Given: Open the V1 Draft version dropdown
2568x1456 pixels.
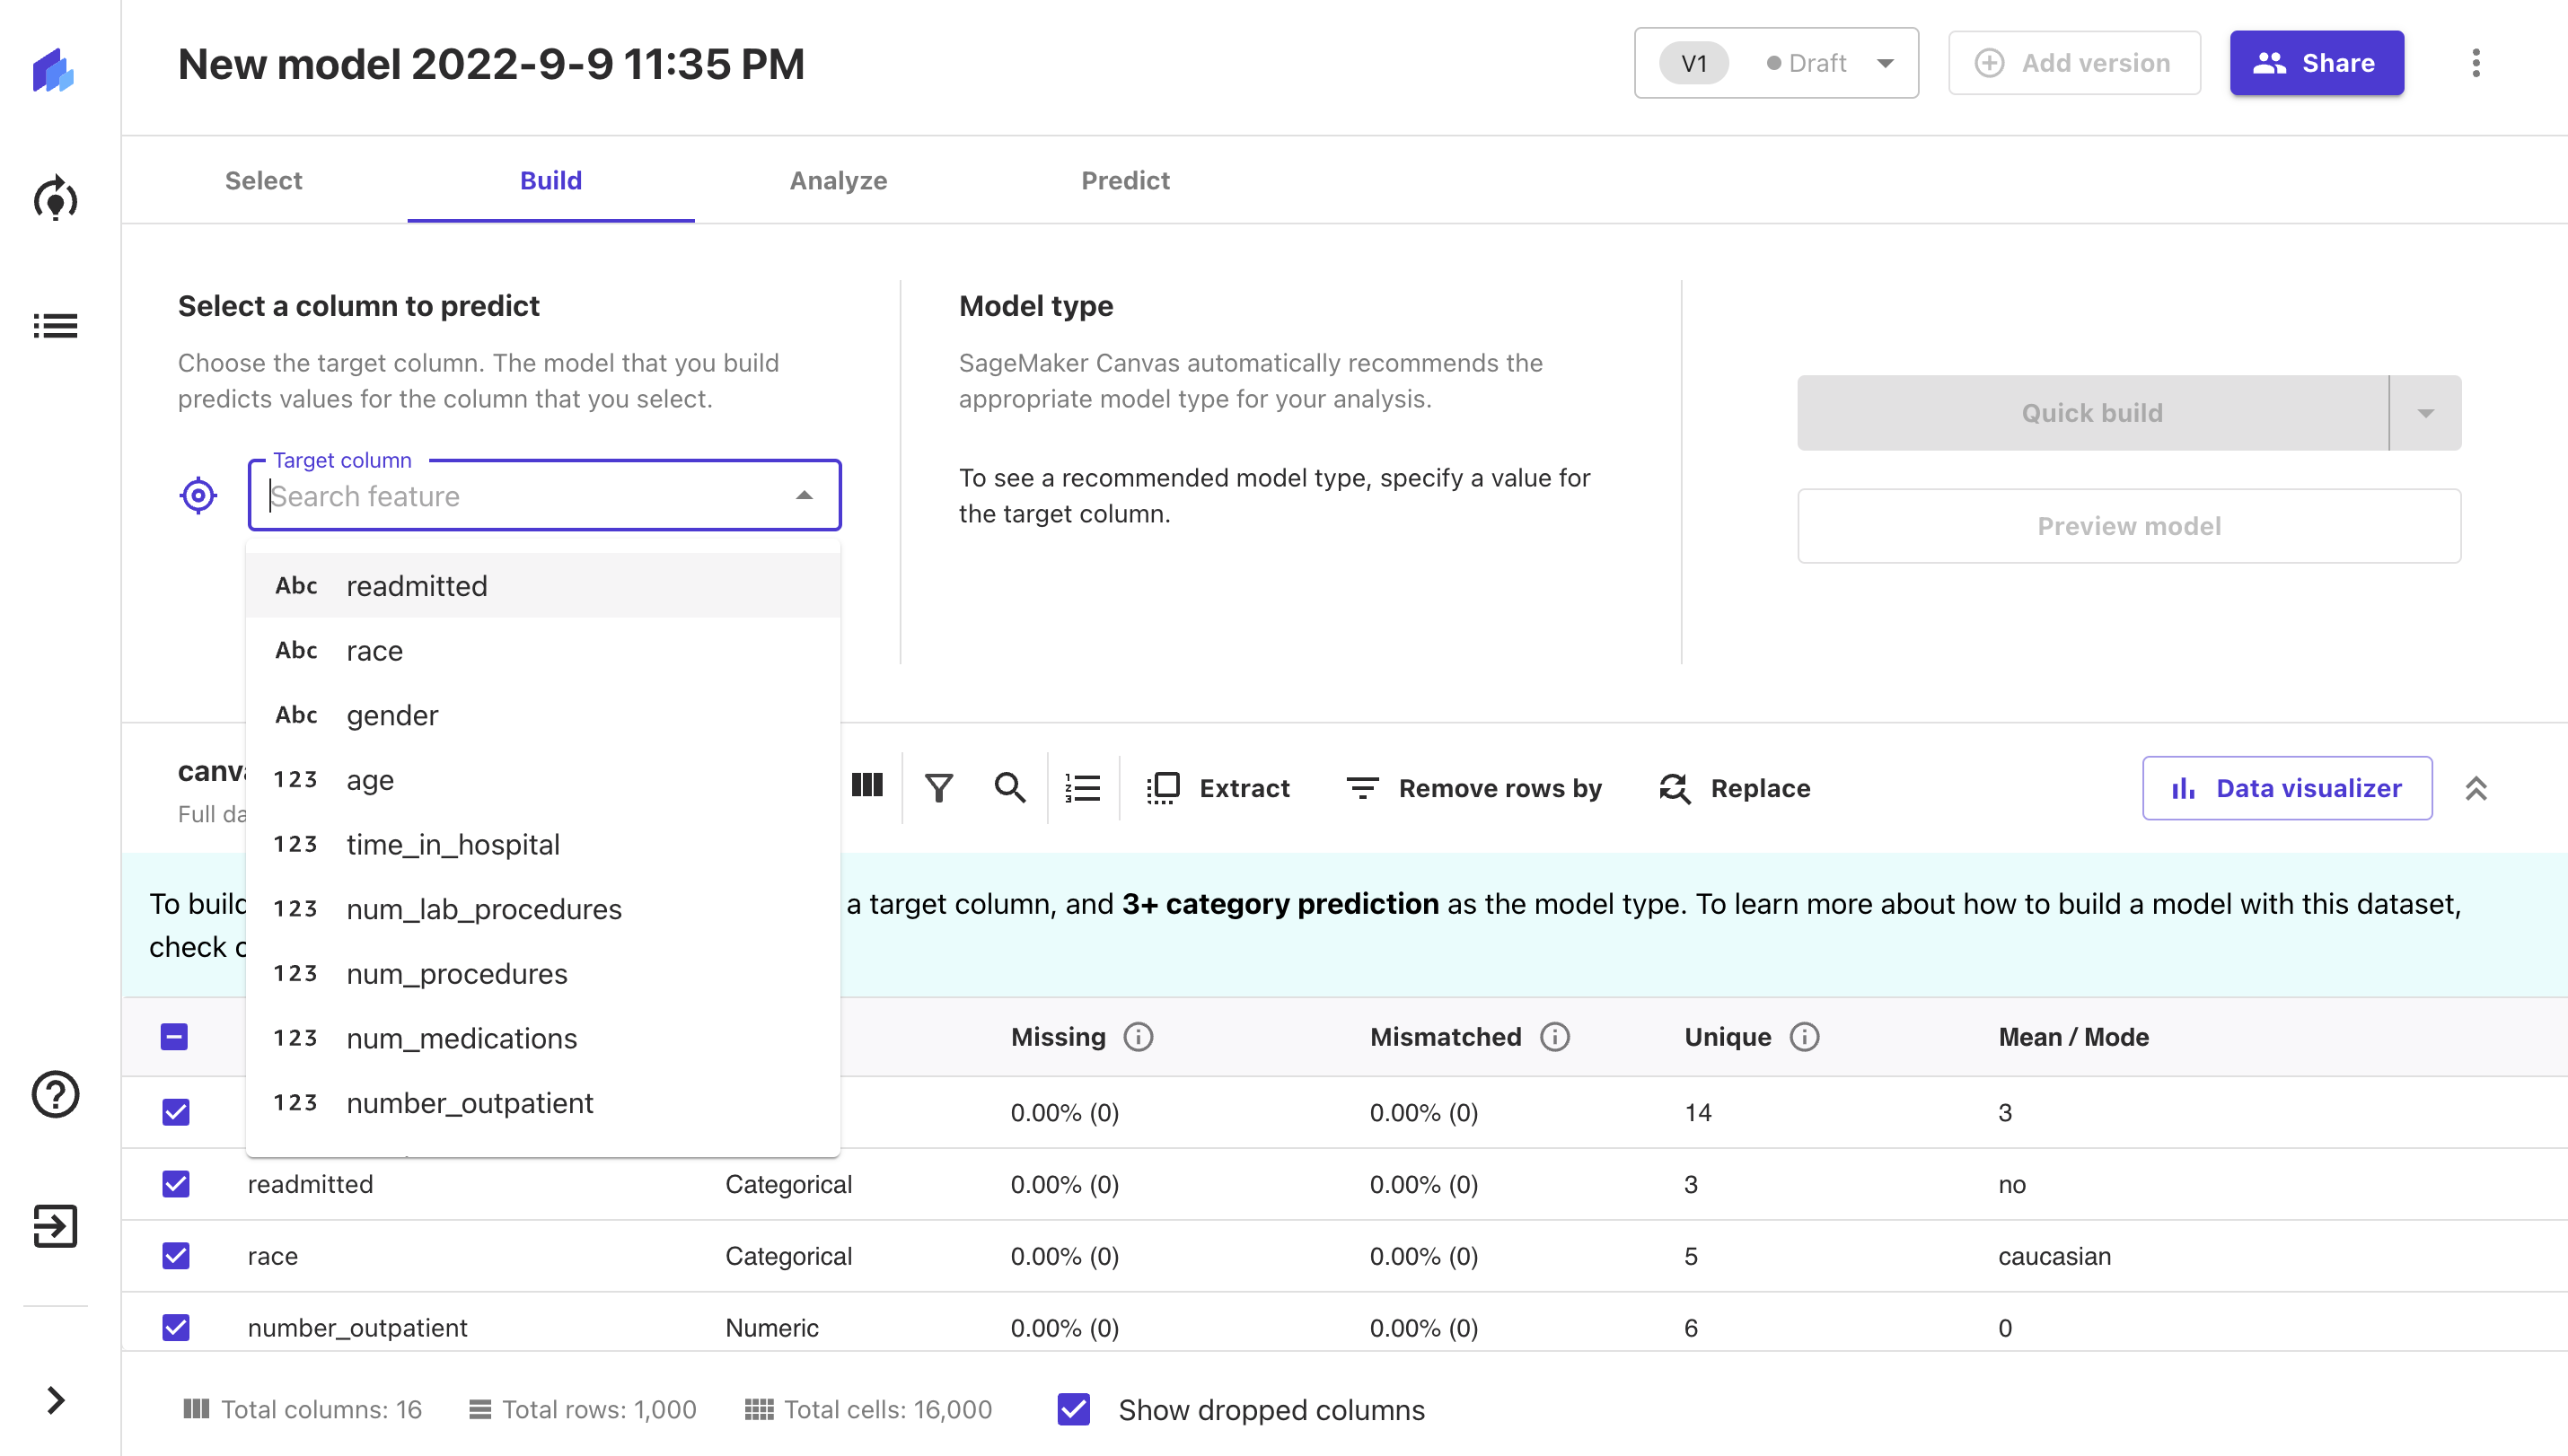Looking at the screenshot, I should point(1776,63).
